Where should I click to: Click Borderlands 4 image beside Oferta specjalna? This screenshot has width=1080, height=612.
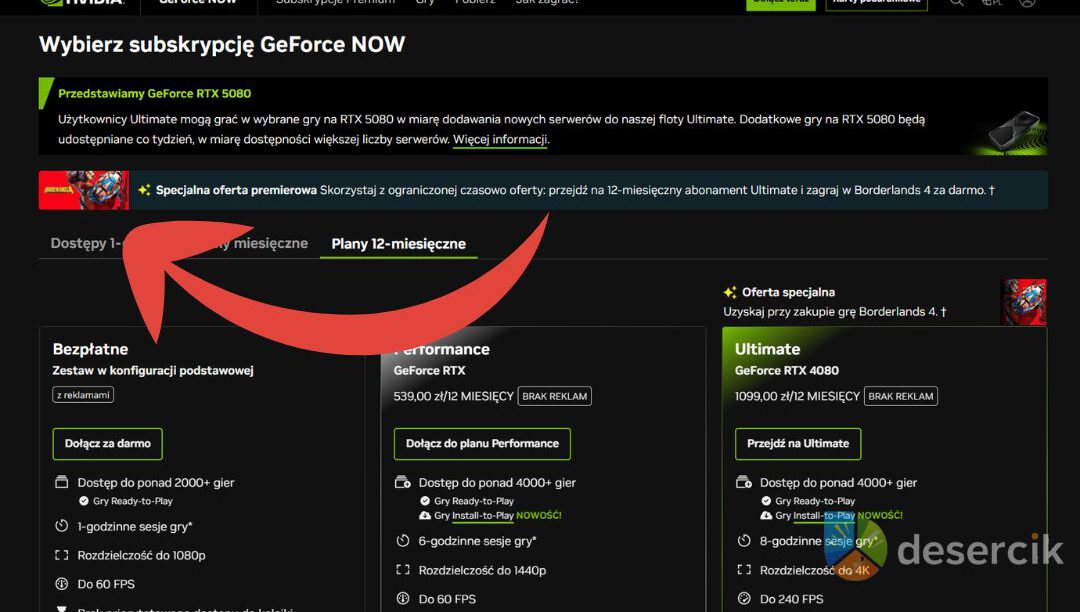[x=1023, y=302]
